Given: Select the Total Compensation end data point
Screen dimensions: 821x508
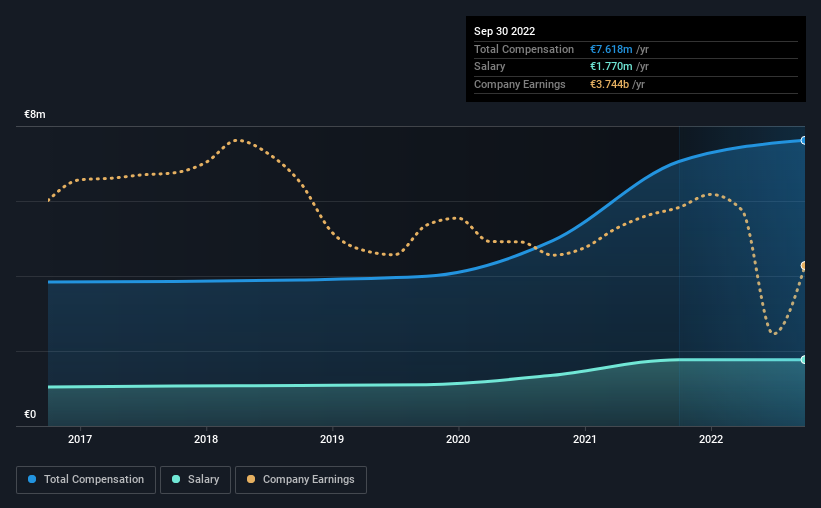Looking at the screenshot, I should pos(804,140).
